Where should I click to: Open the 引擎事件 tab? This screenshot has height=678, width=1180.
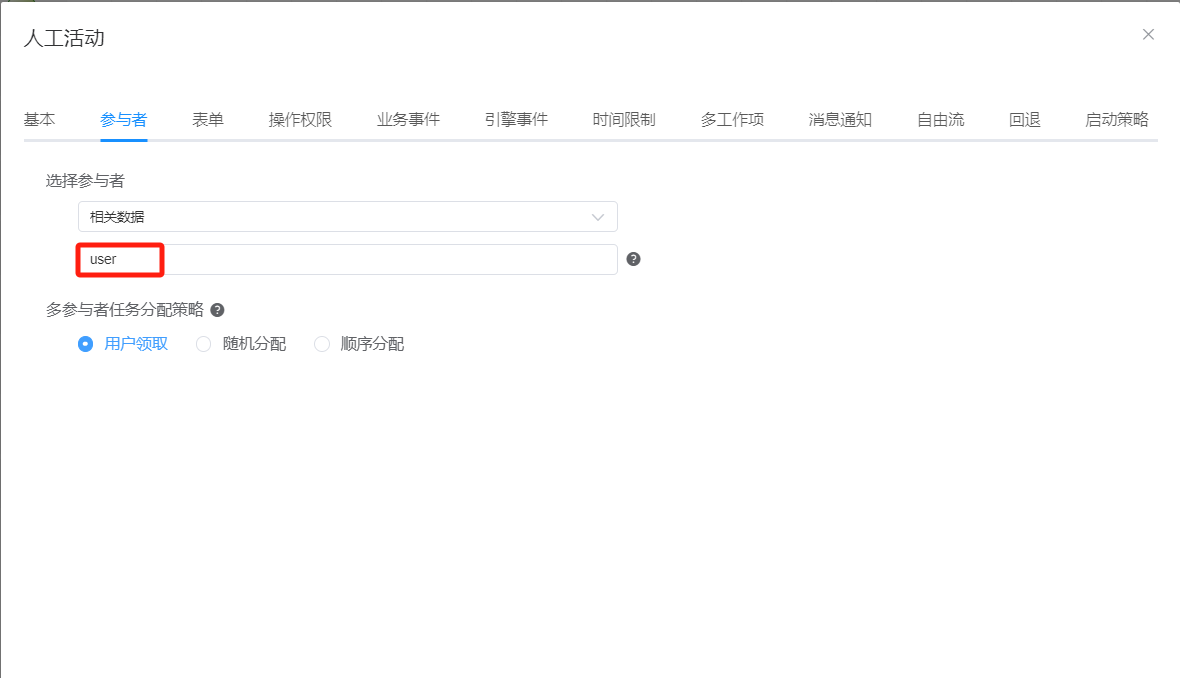click(516, 118)
